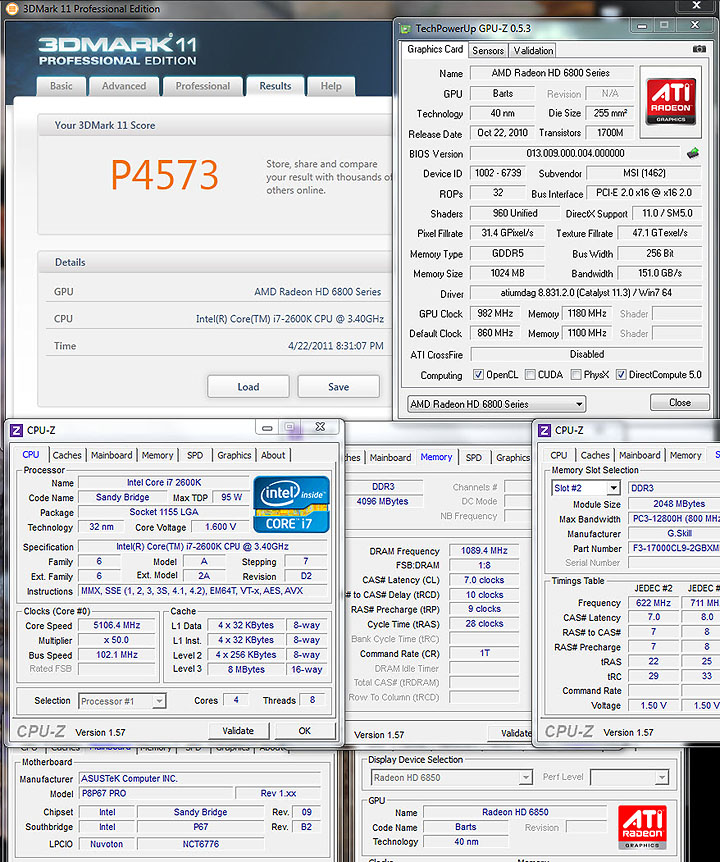Open the About tab in left CPU-Z window

click(x=273, y=455)
